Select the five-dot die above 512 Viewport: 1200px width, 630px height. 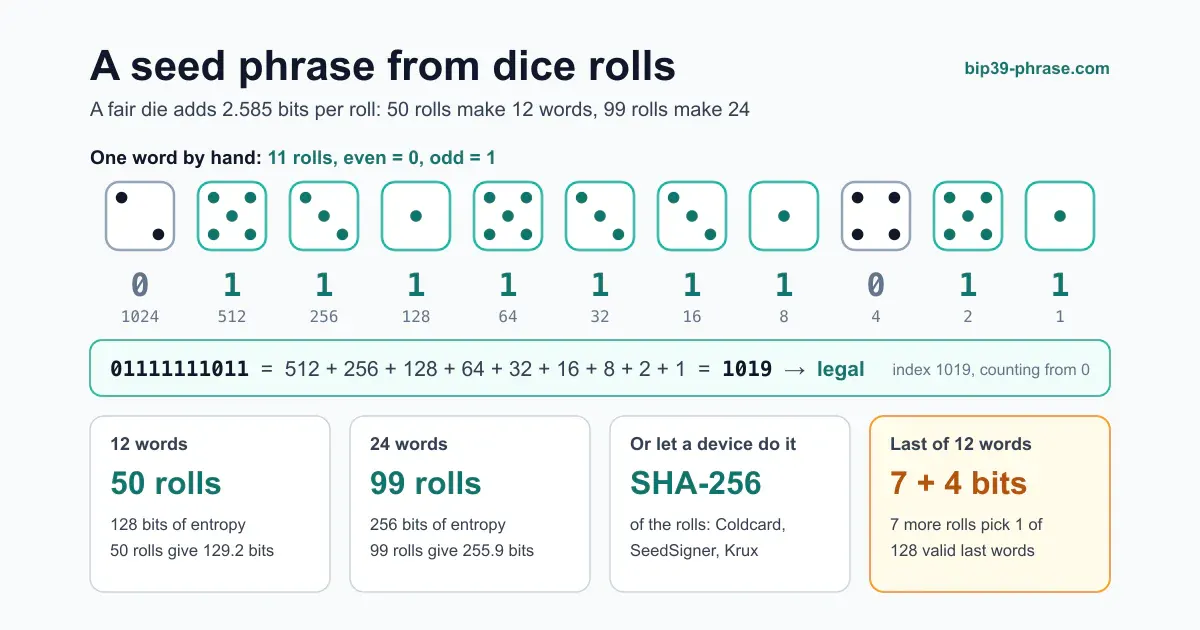pyautogui.click(x=232, y=216)
